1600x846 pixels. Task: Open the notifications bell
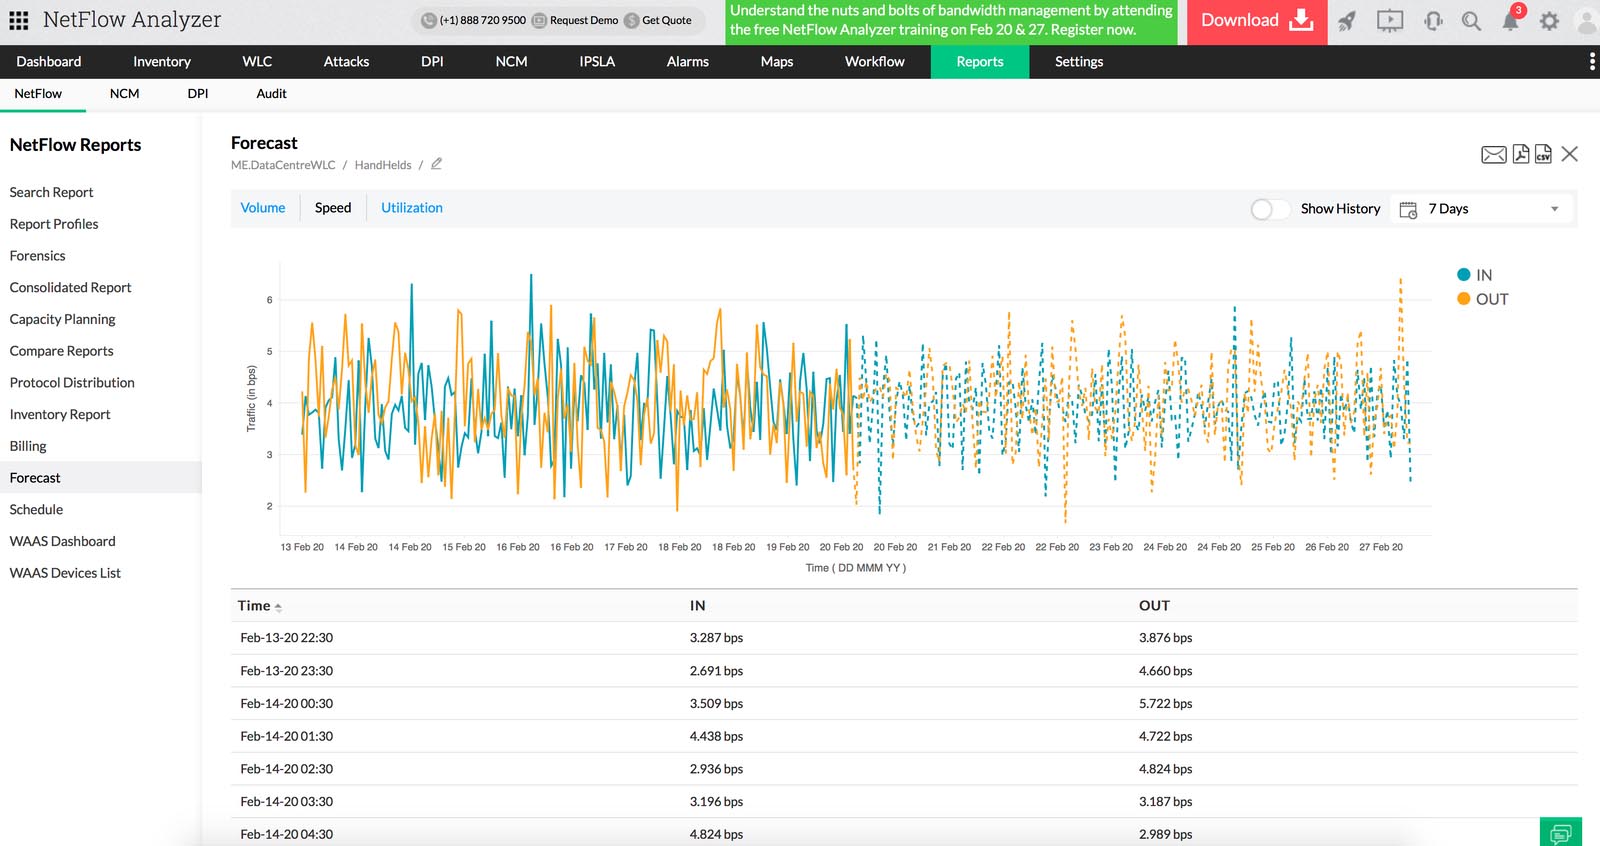pyautogui.click(x=1510, y=21)
